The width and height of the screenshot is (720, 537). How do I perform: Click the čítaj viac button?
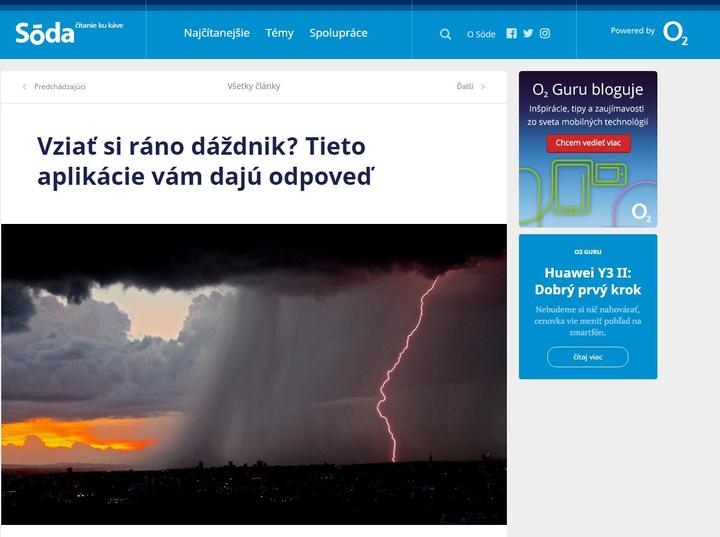[587, 357]
